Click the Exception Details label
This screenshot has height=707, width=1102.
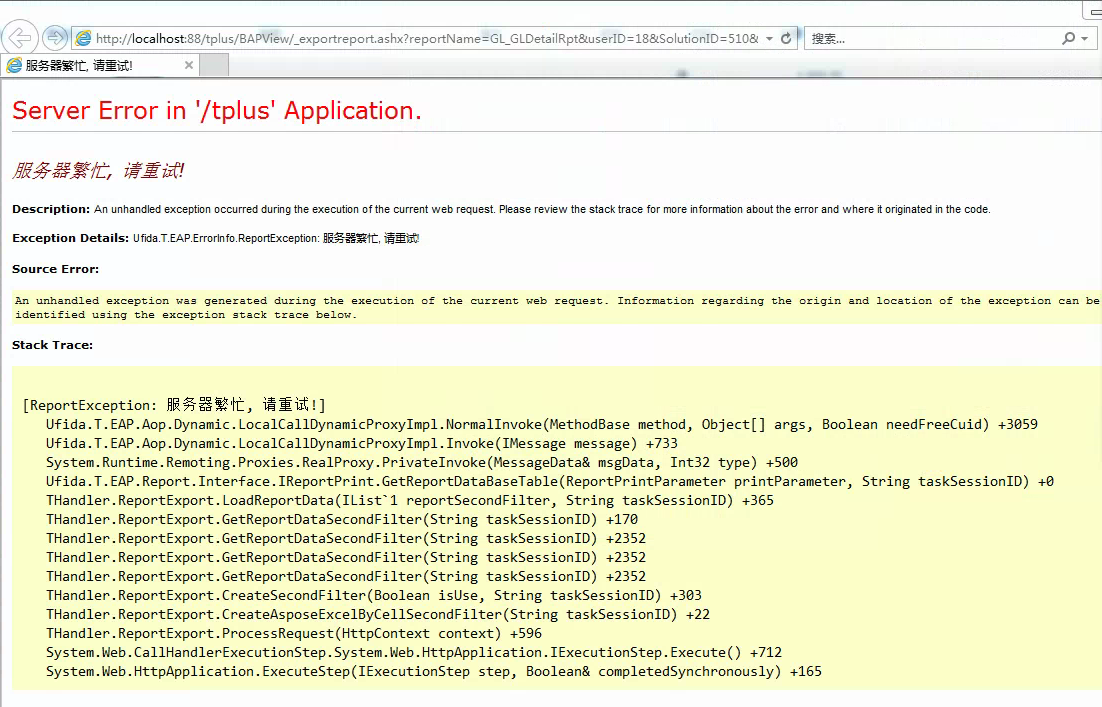pos(71,238)
